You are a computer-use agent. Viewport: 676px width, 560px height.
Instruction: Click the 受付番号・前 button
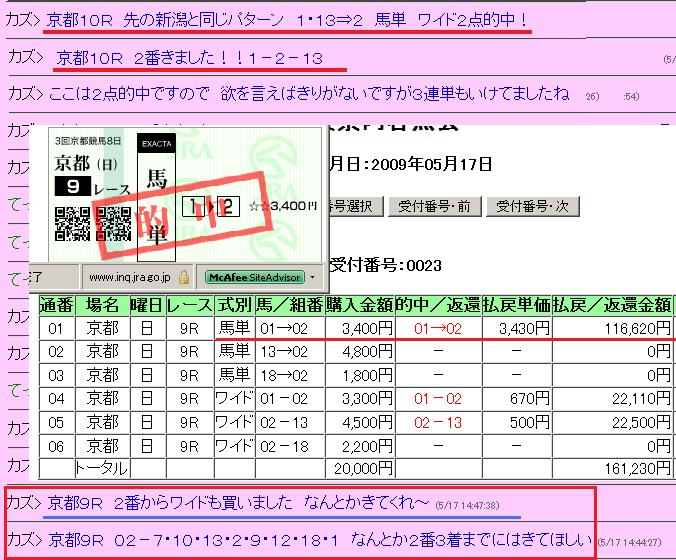pyautogui.click(x=434, y=206)
